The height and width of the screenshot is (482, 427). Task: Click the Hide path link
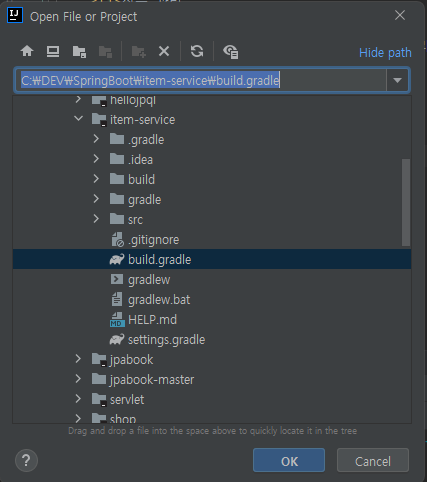[385, 53]
